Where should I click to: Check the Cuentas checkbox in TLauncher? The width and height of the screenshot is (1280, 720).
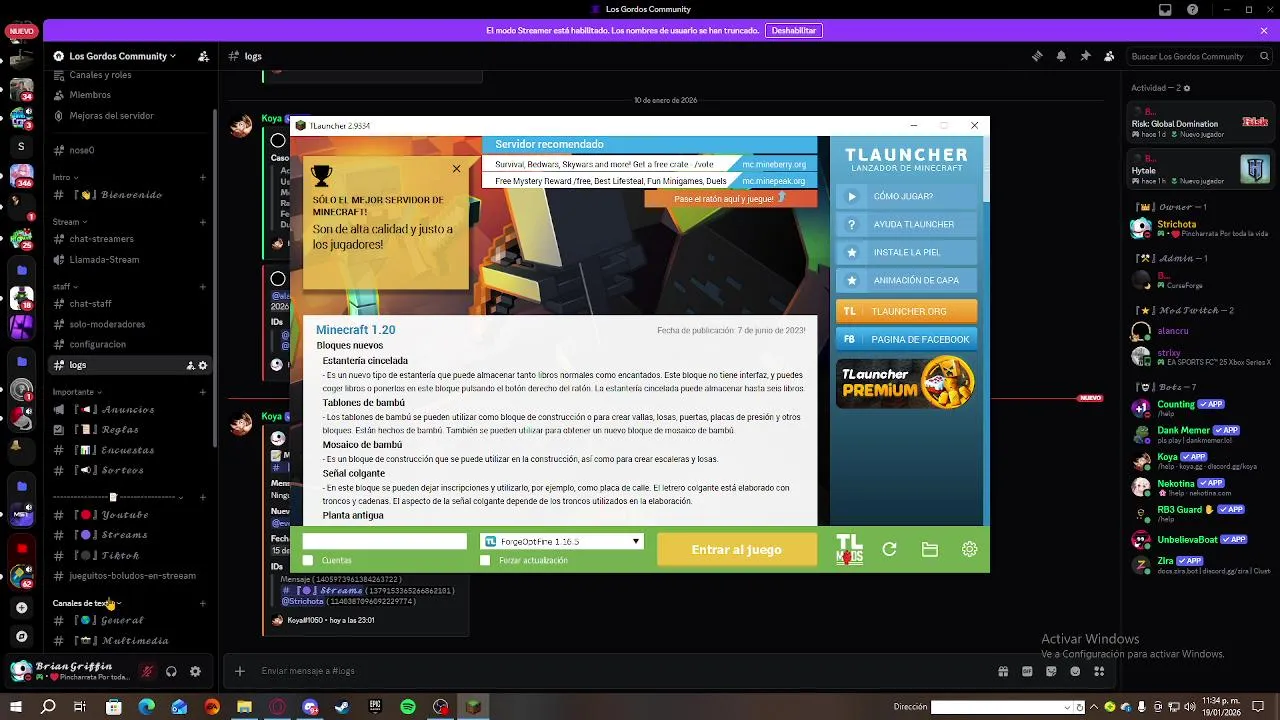(308, 560)
